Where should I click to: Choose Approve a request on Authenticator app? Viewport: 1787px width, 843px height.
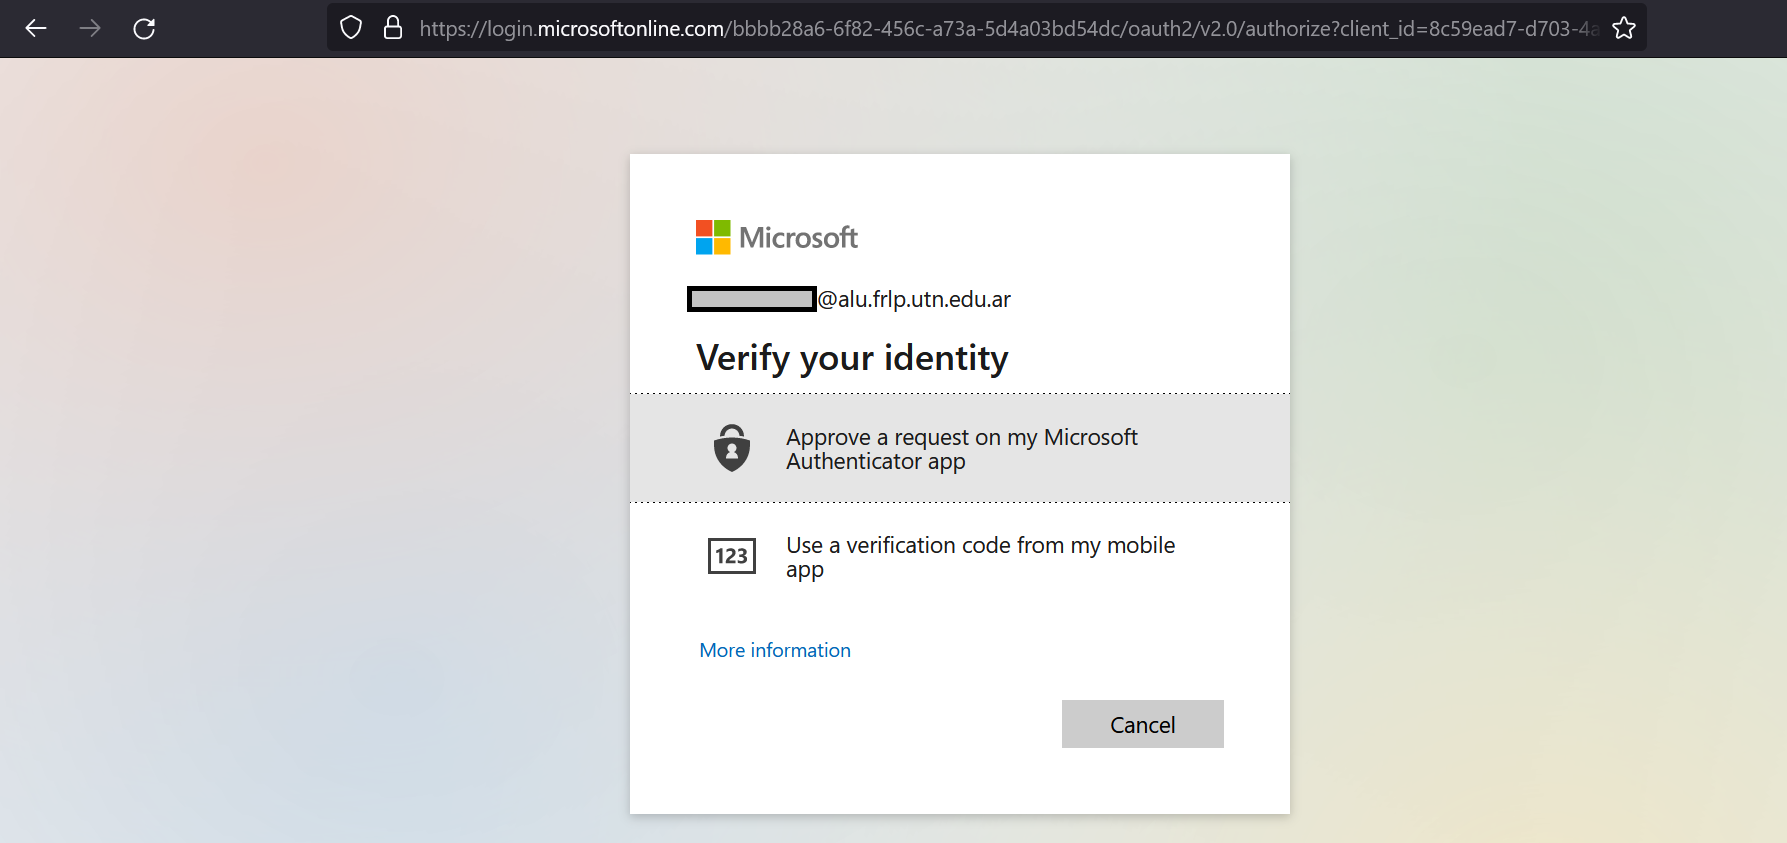tap(960, 448)
